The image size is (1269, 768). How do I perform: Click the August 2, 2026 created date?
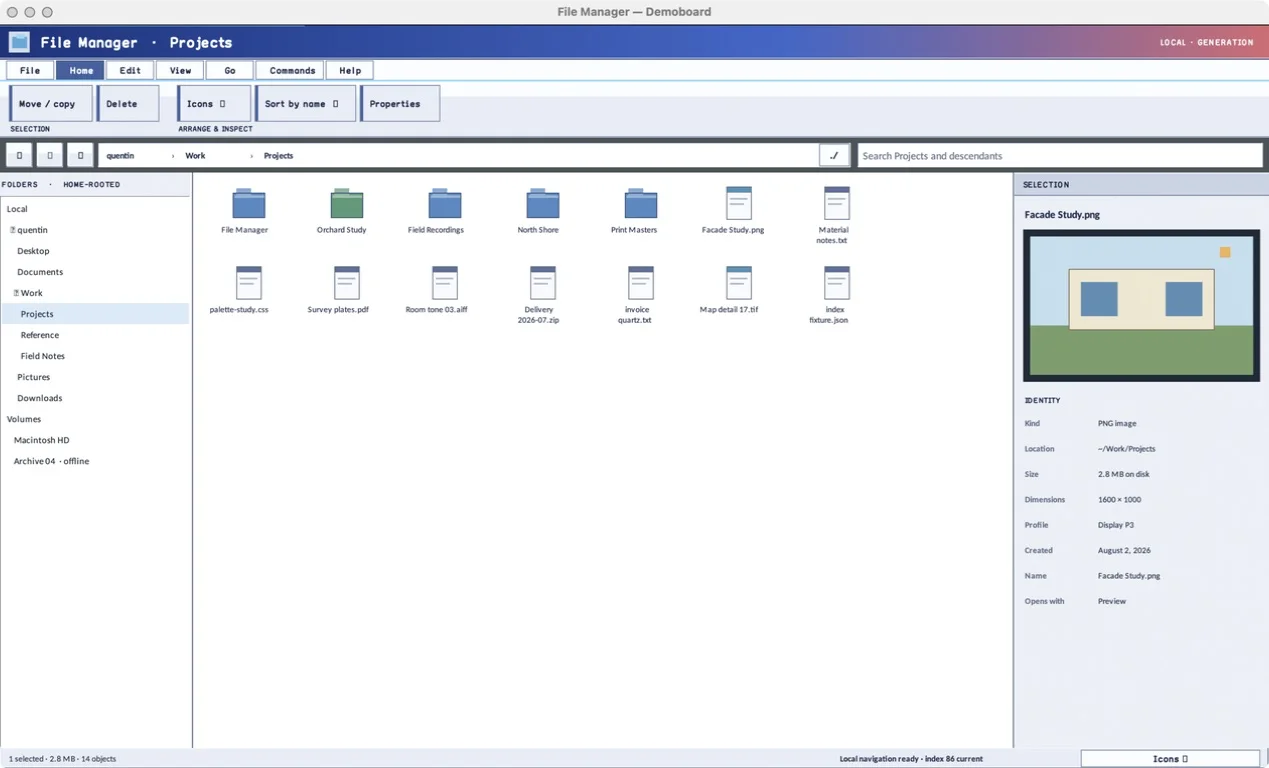(x=1124, y=550)
